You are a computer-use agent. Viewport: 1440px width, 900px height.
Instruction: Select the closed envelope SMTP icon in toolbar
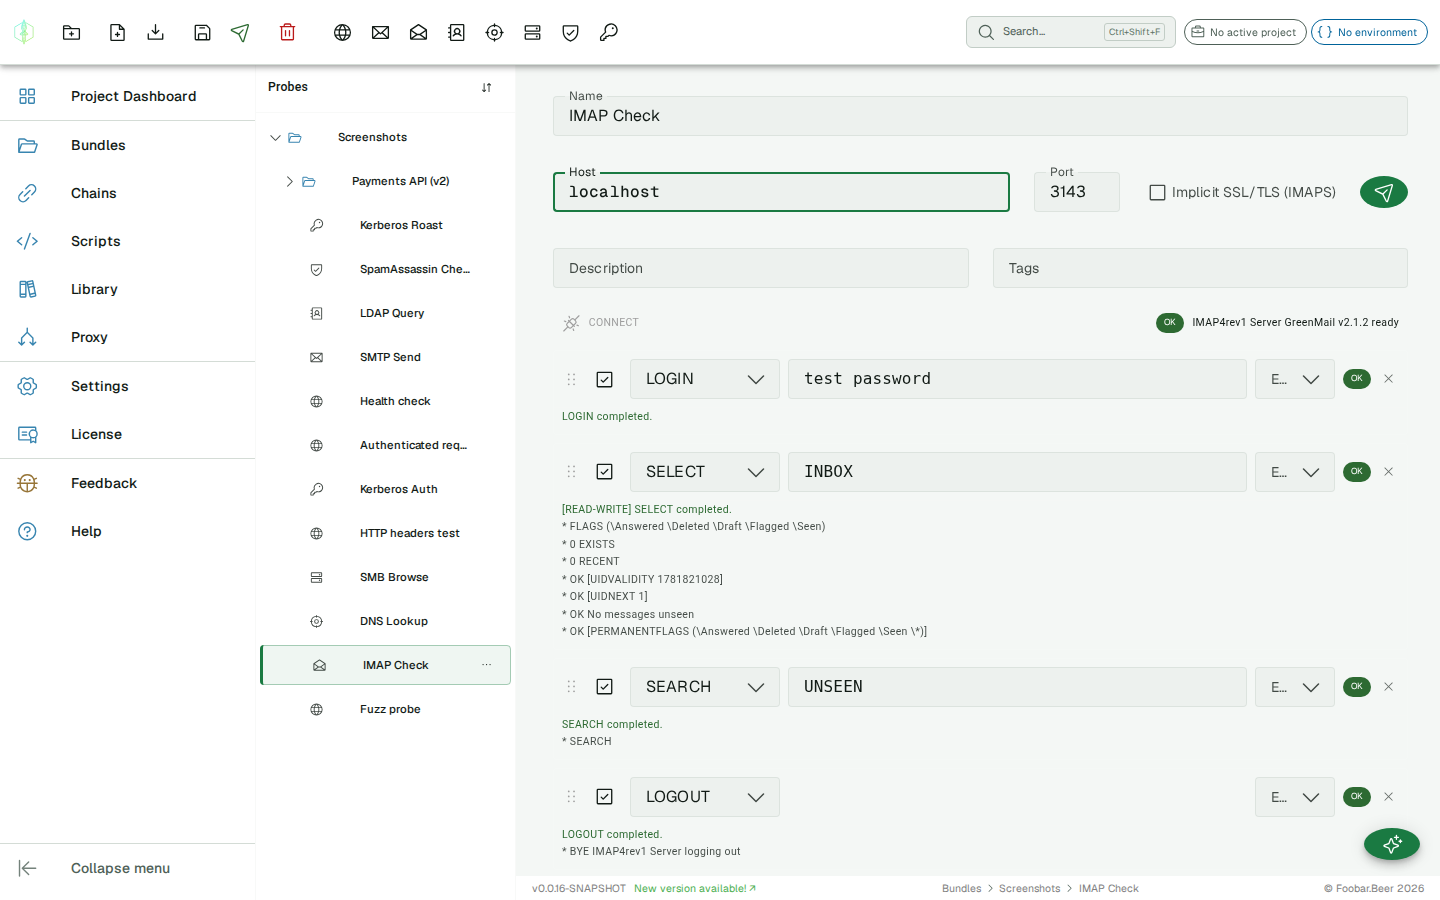coord(380,32)
